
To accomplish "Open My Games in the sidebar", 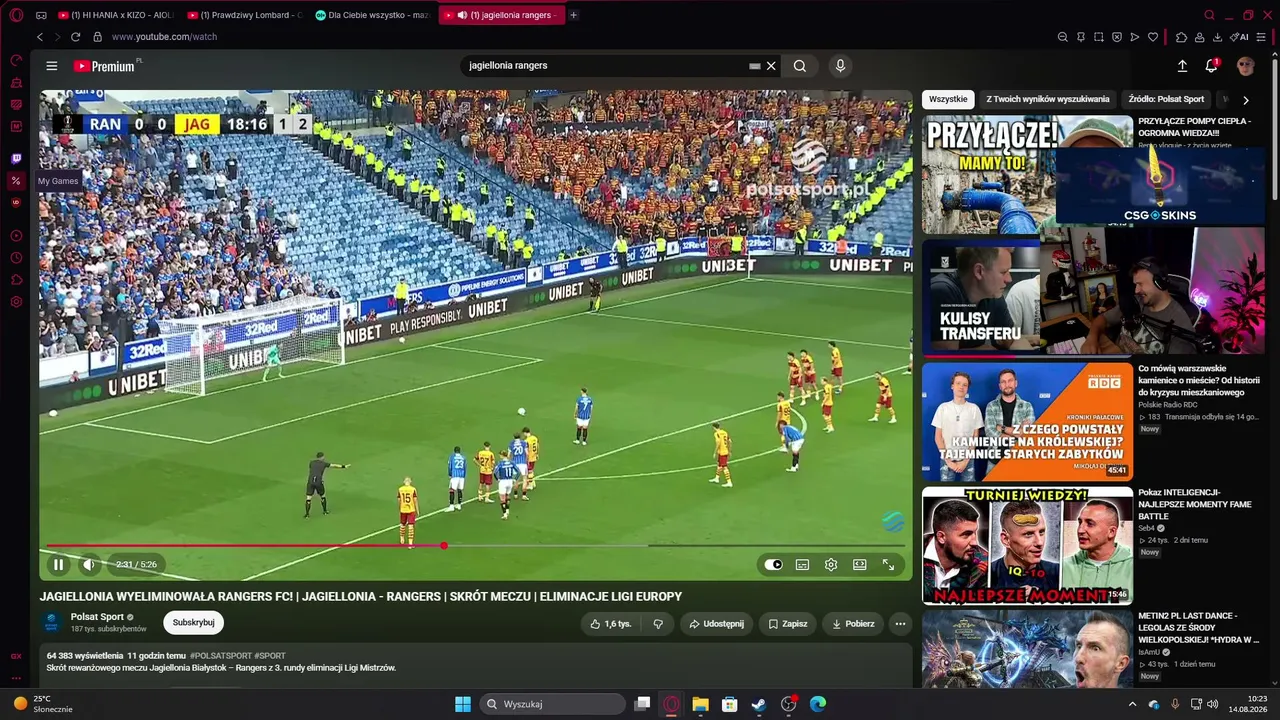I will 16,181.
